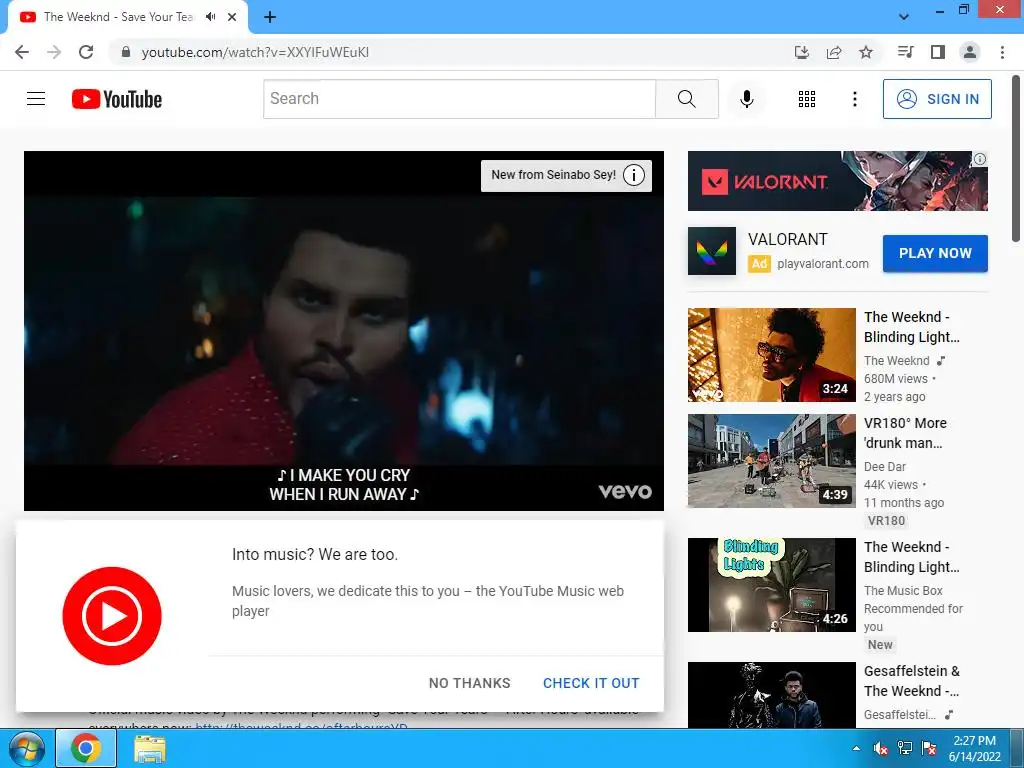Screen dimensions: 1024x768
Task: Open the info card icon on video
Action: pyautogui.click(x=633, y=175)
